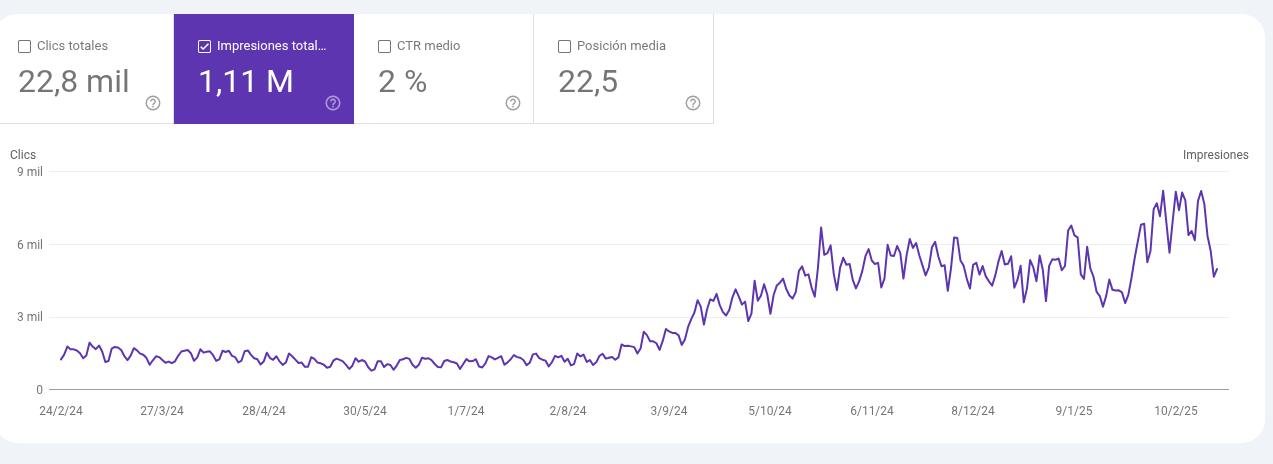Open help icon in Clics totales card

(153, 103)
